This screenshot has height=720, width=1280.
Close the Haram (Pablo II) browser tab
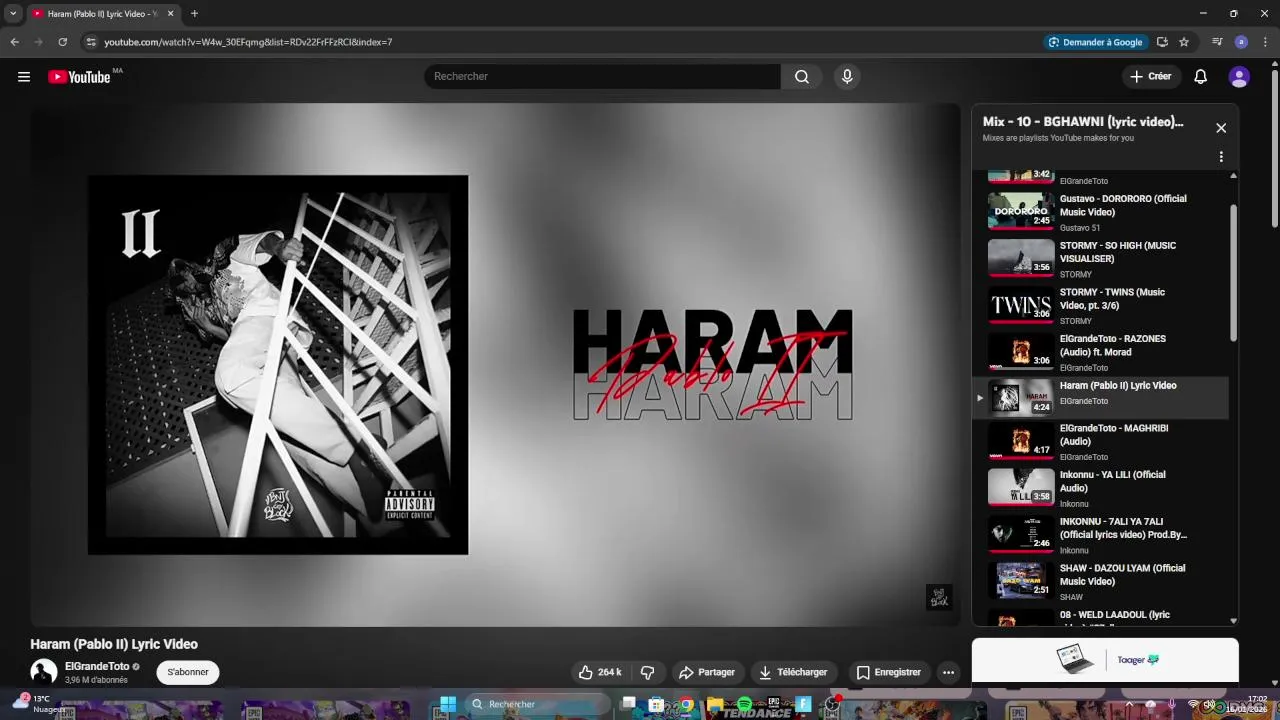(170, 14)
